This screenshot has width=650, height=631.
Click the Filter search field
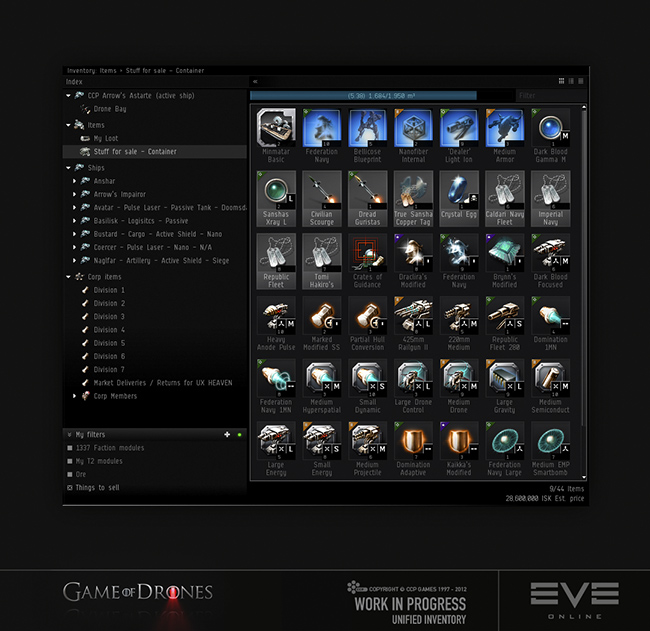(x=551, y=96)
